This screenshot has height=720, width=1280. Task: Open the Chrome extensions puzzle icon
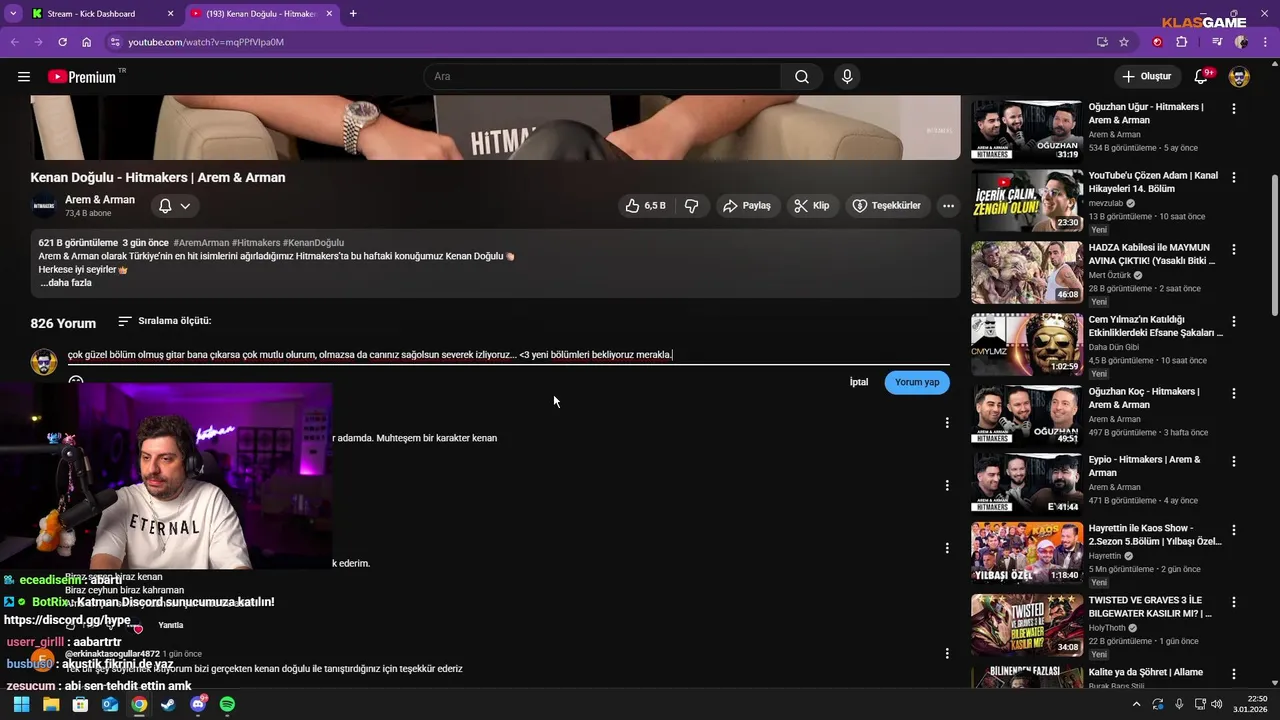click(1182, 42)
